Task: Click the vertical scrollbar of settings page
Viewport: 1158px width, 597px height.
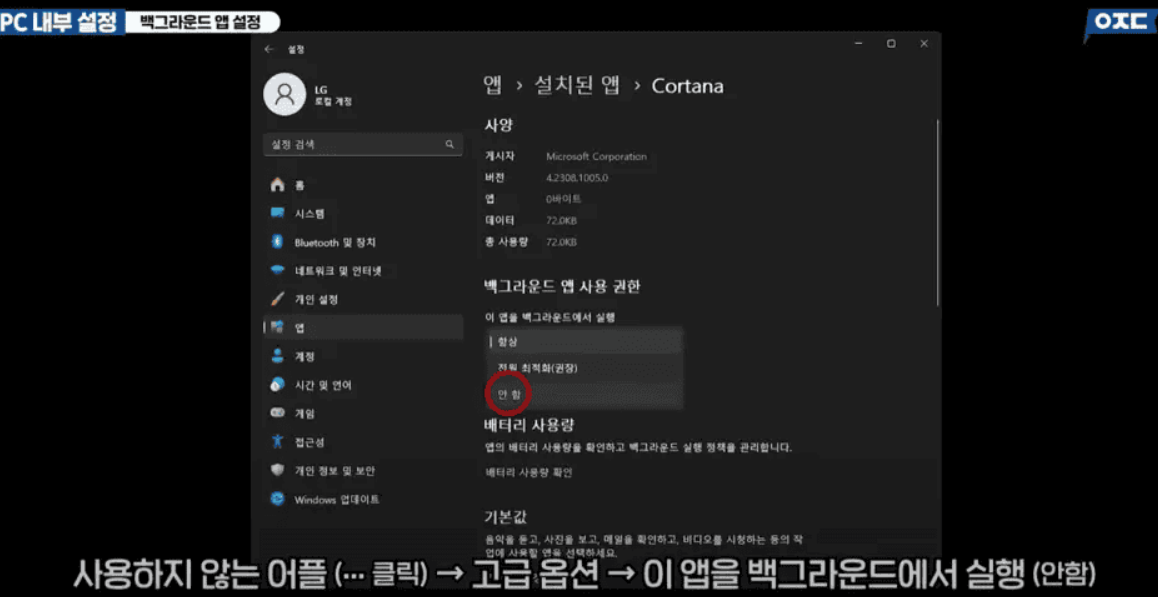Action: pyautogui.click(x=938, y=213)
